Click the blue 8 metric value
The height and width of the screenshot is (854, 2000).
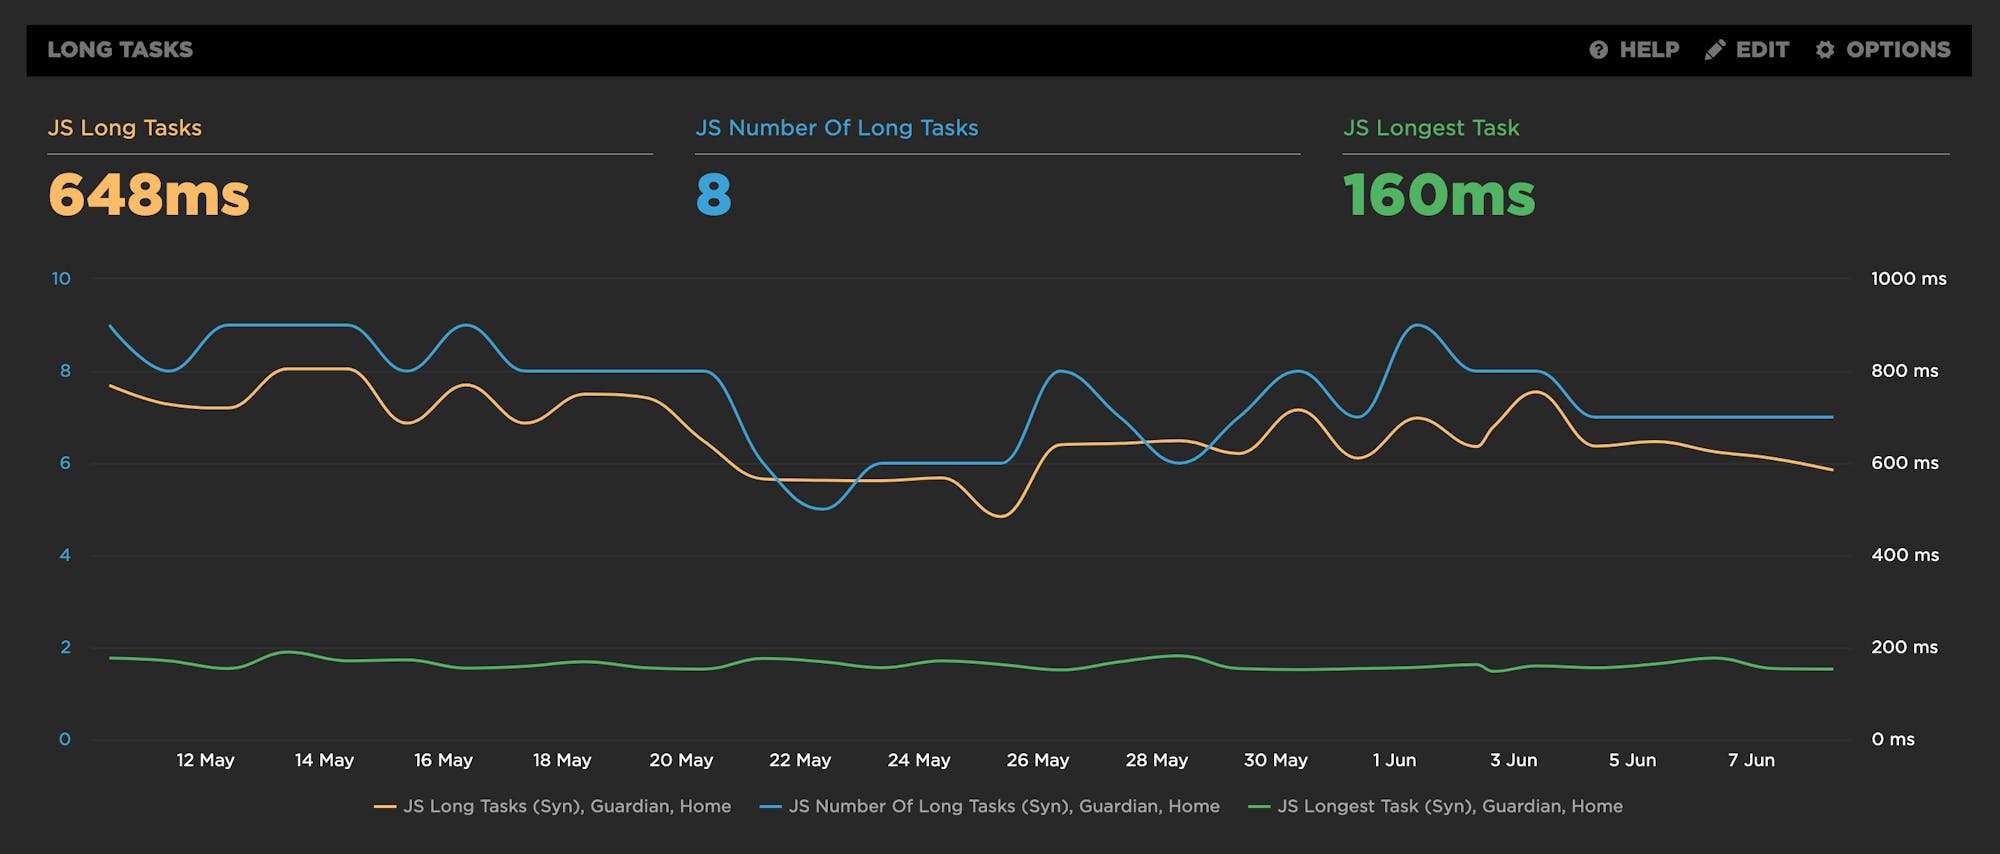tap(713, 195)
